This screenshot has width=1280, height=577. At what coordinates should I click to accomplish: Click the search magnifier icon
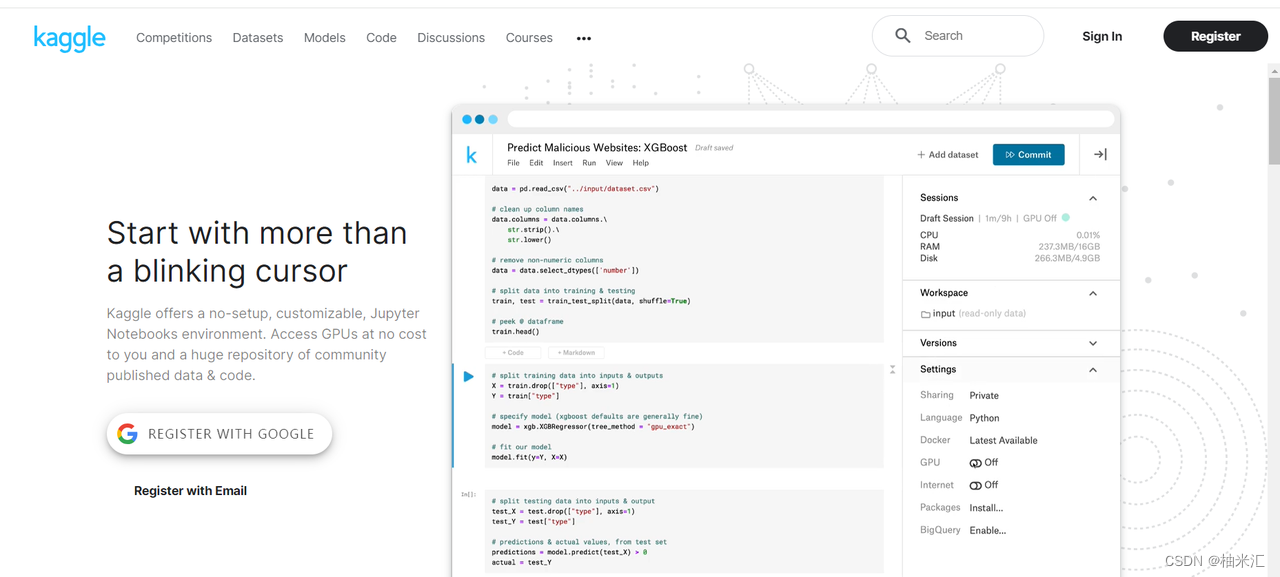tap(903, 36)
